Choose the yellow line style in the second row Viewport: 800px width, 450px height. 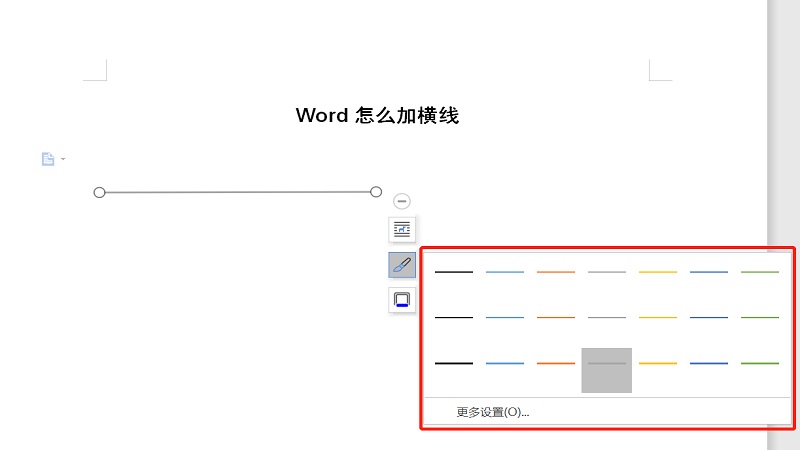pyautogui.click(x=658, y=317)
